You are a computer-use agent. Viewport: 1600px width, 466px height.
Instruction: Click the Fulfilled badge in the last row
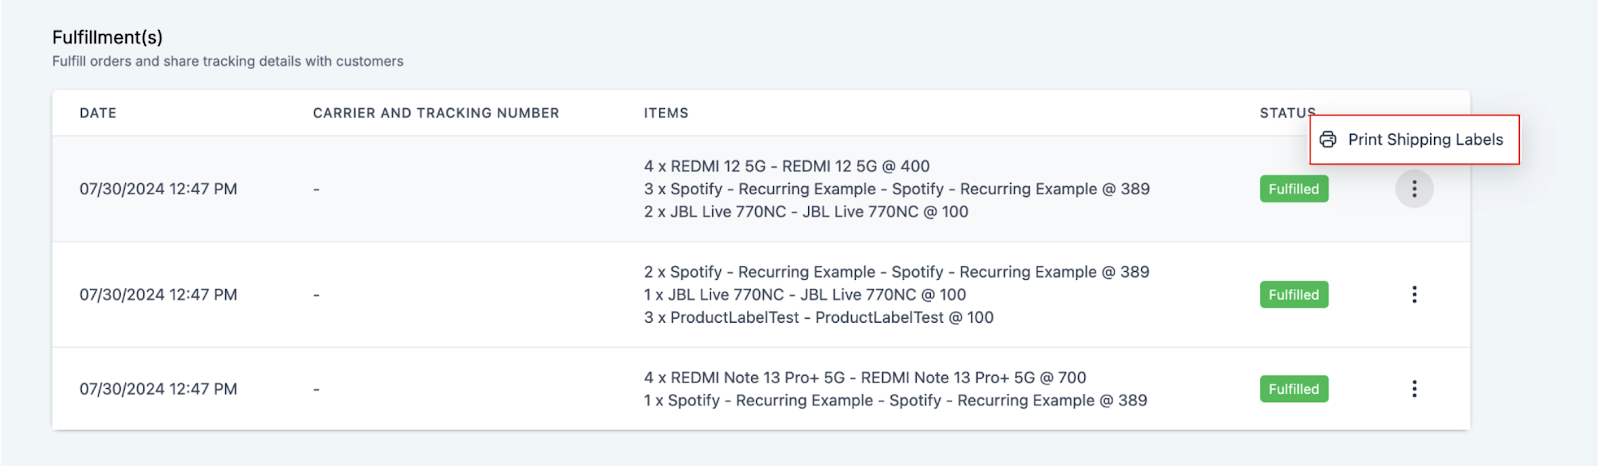pyautogui.click(x=1294, y=389)
